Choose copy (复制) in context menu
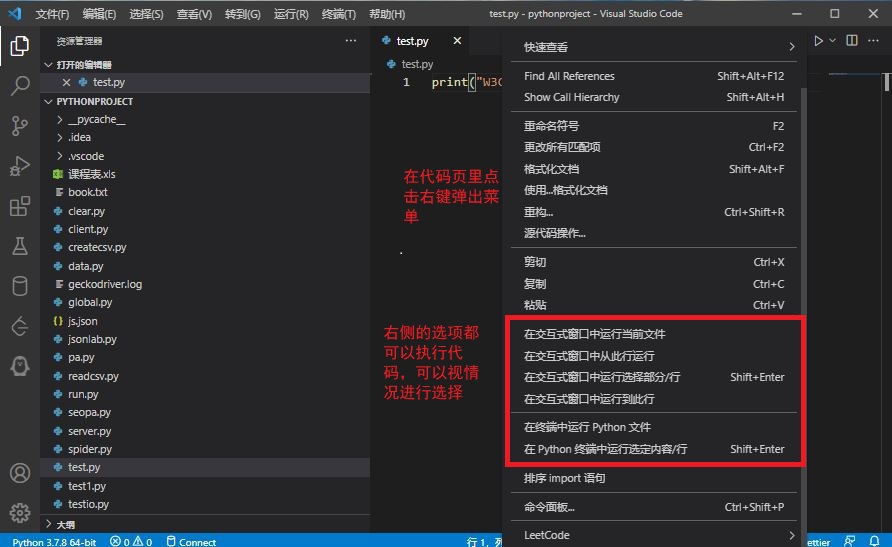This screenshot has width=892, height=547. [x=653, y=284]
